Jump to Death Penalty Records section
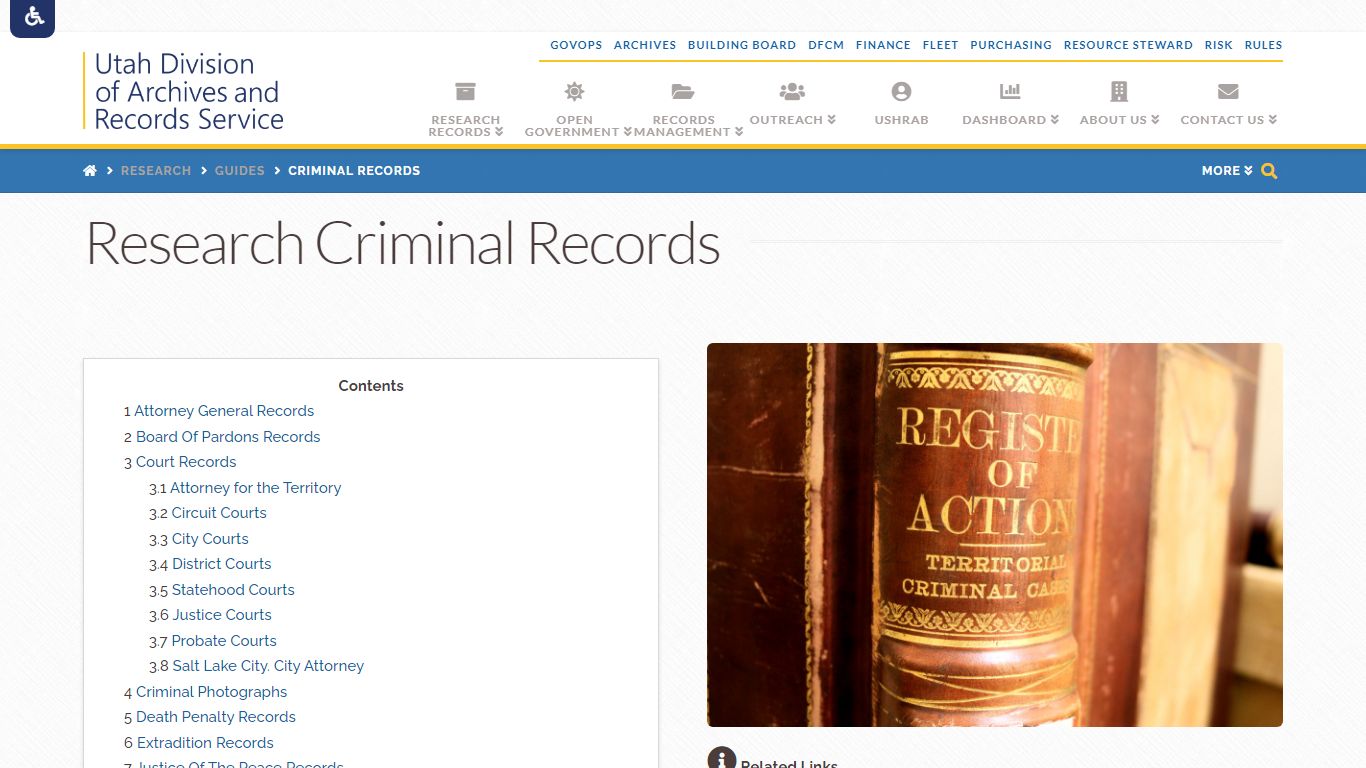1366x768 pixels. click(216, 717)
